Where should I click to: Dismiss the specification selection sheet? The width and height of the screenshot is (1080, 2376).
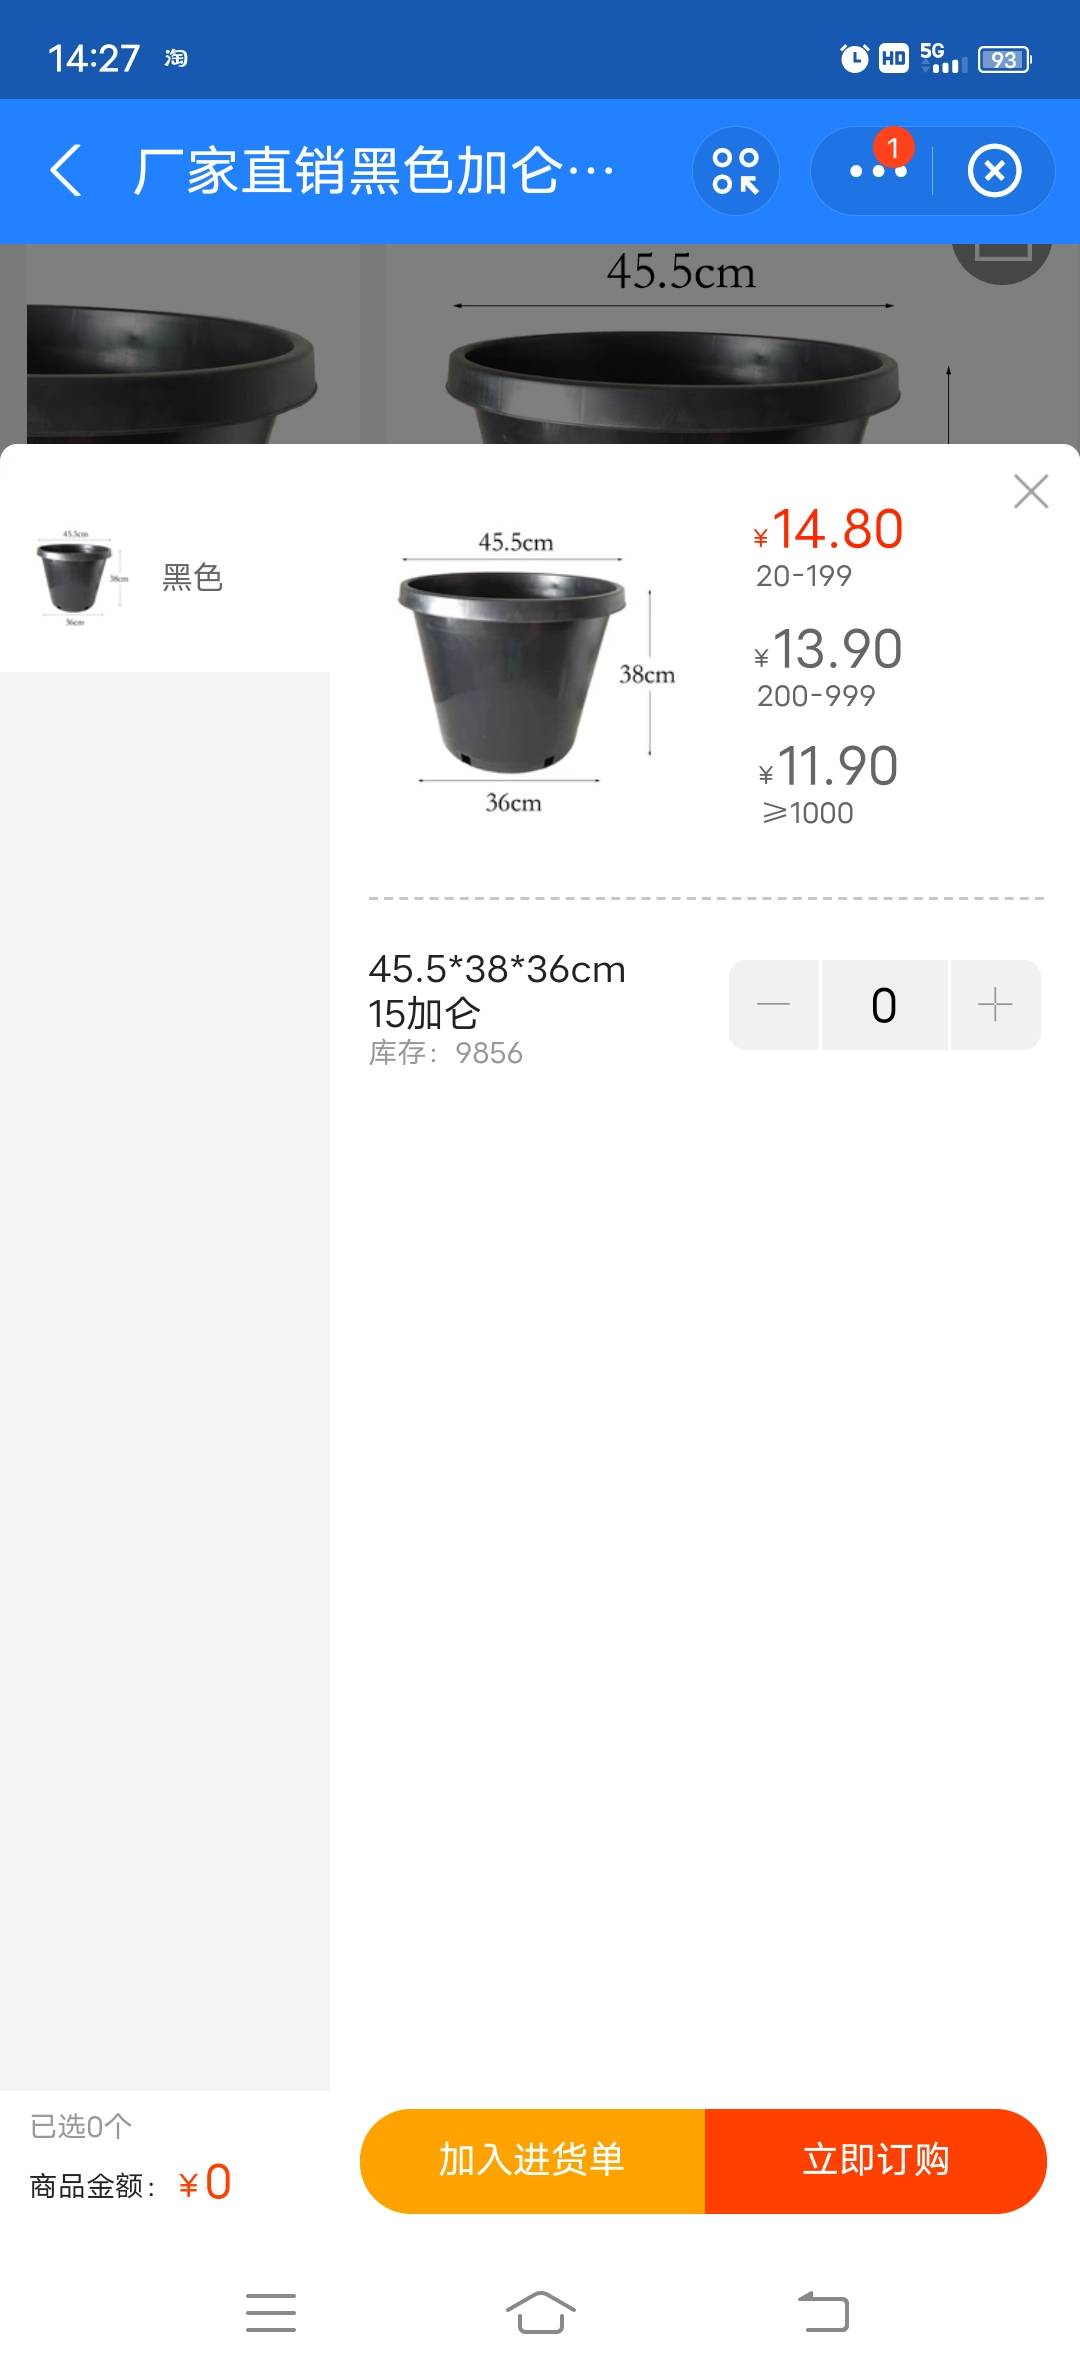pyautogui.click(x=1030, y=492)
